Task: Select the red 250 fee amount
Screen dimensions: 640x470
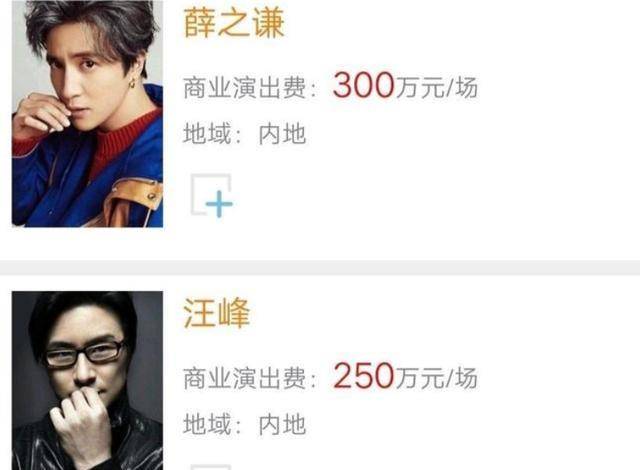Action: pos(363,376)
